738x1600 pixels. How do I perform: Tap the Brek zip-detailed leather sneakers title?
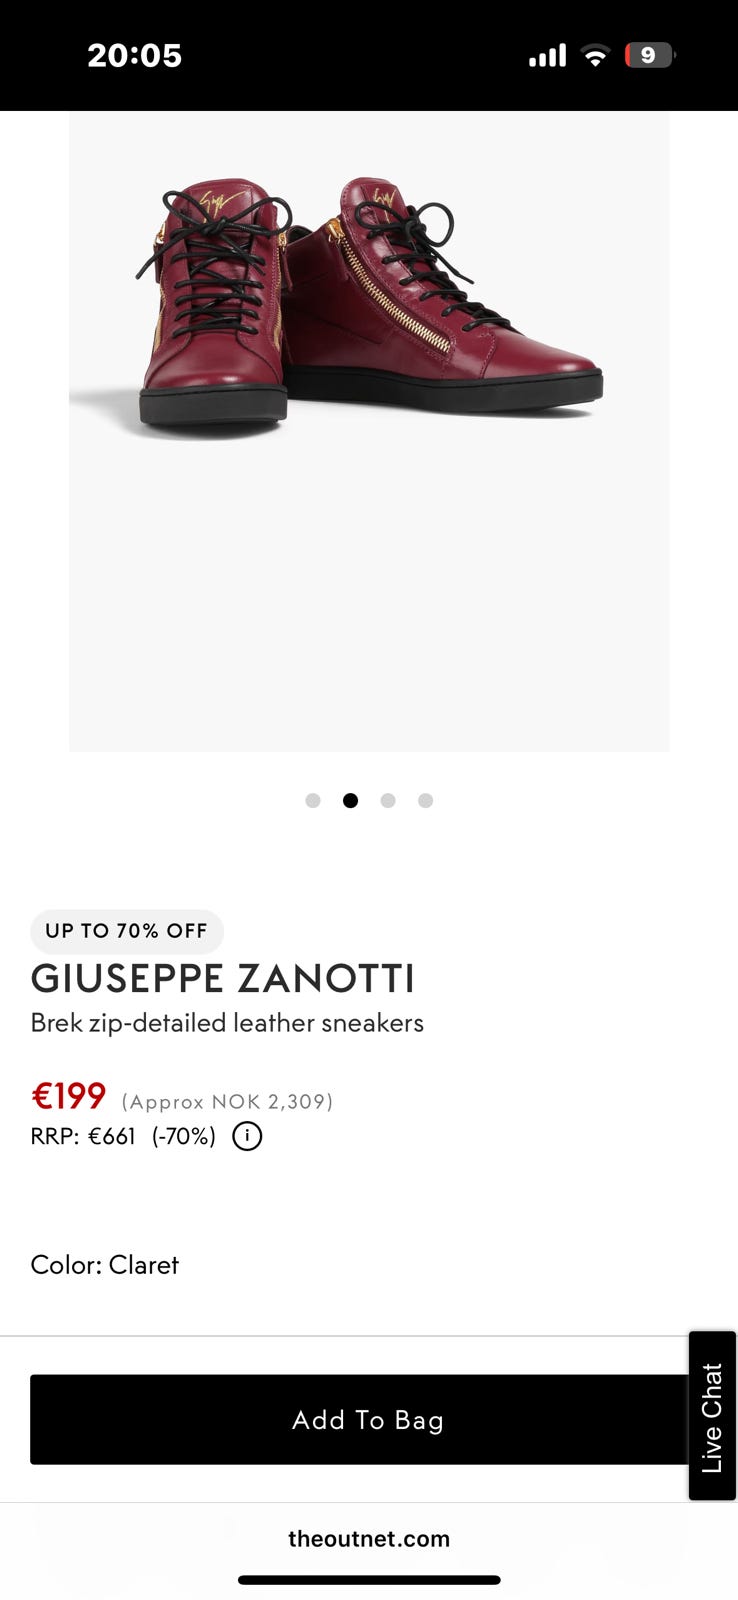coord(227,1023)
